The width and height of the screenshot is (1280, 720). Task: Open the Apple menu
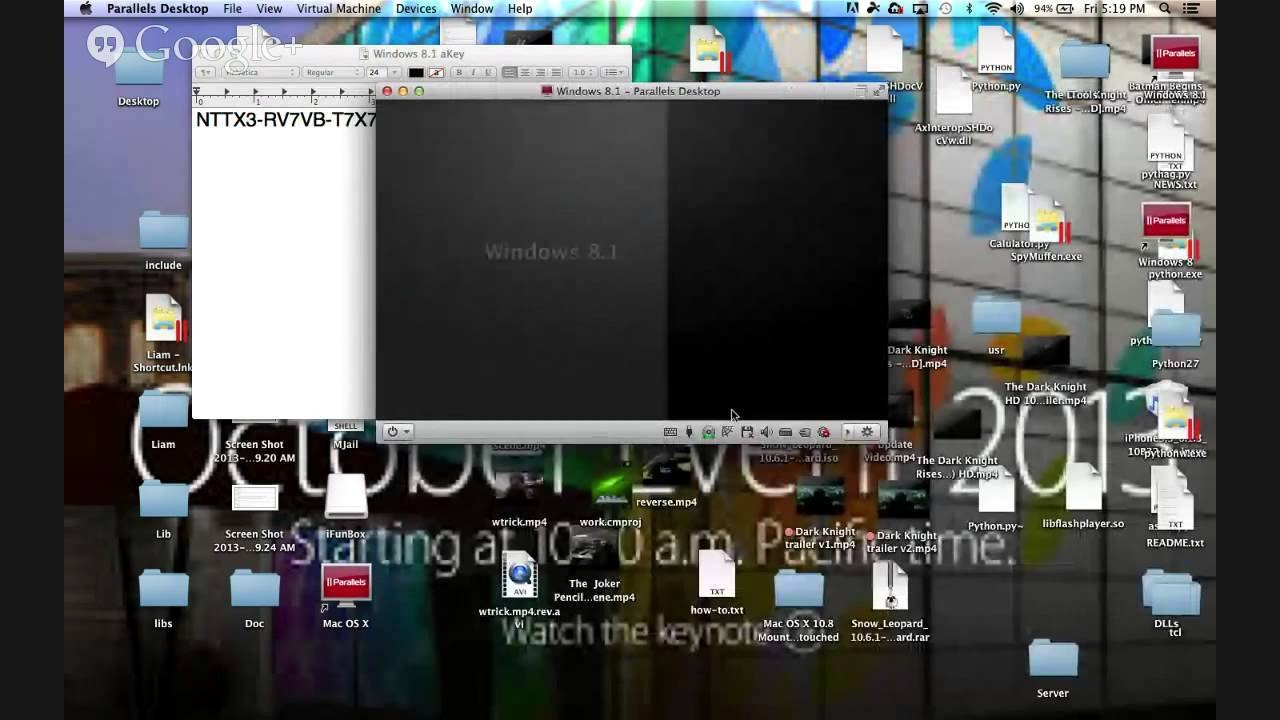(x=85, y=8)
